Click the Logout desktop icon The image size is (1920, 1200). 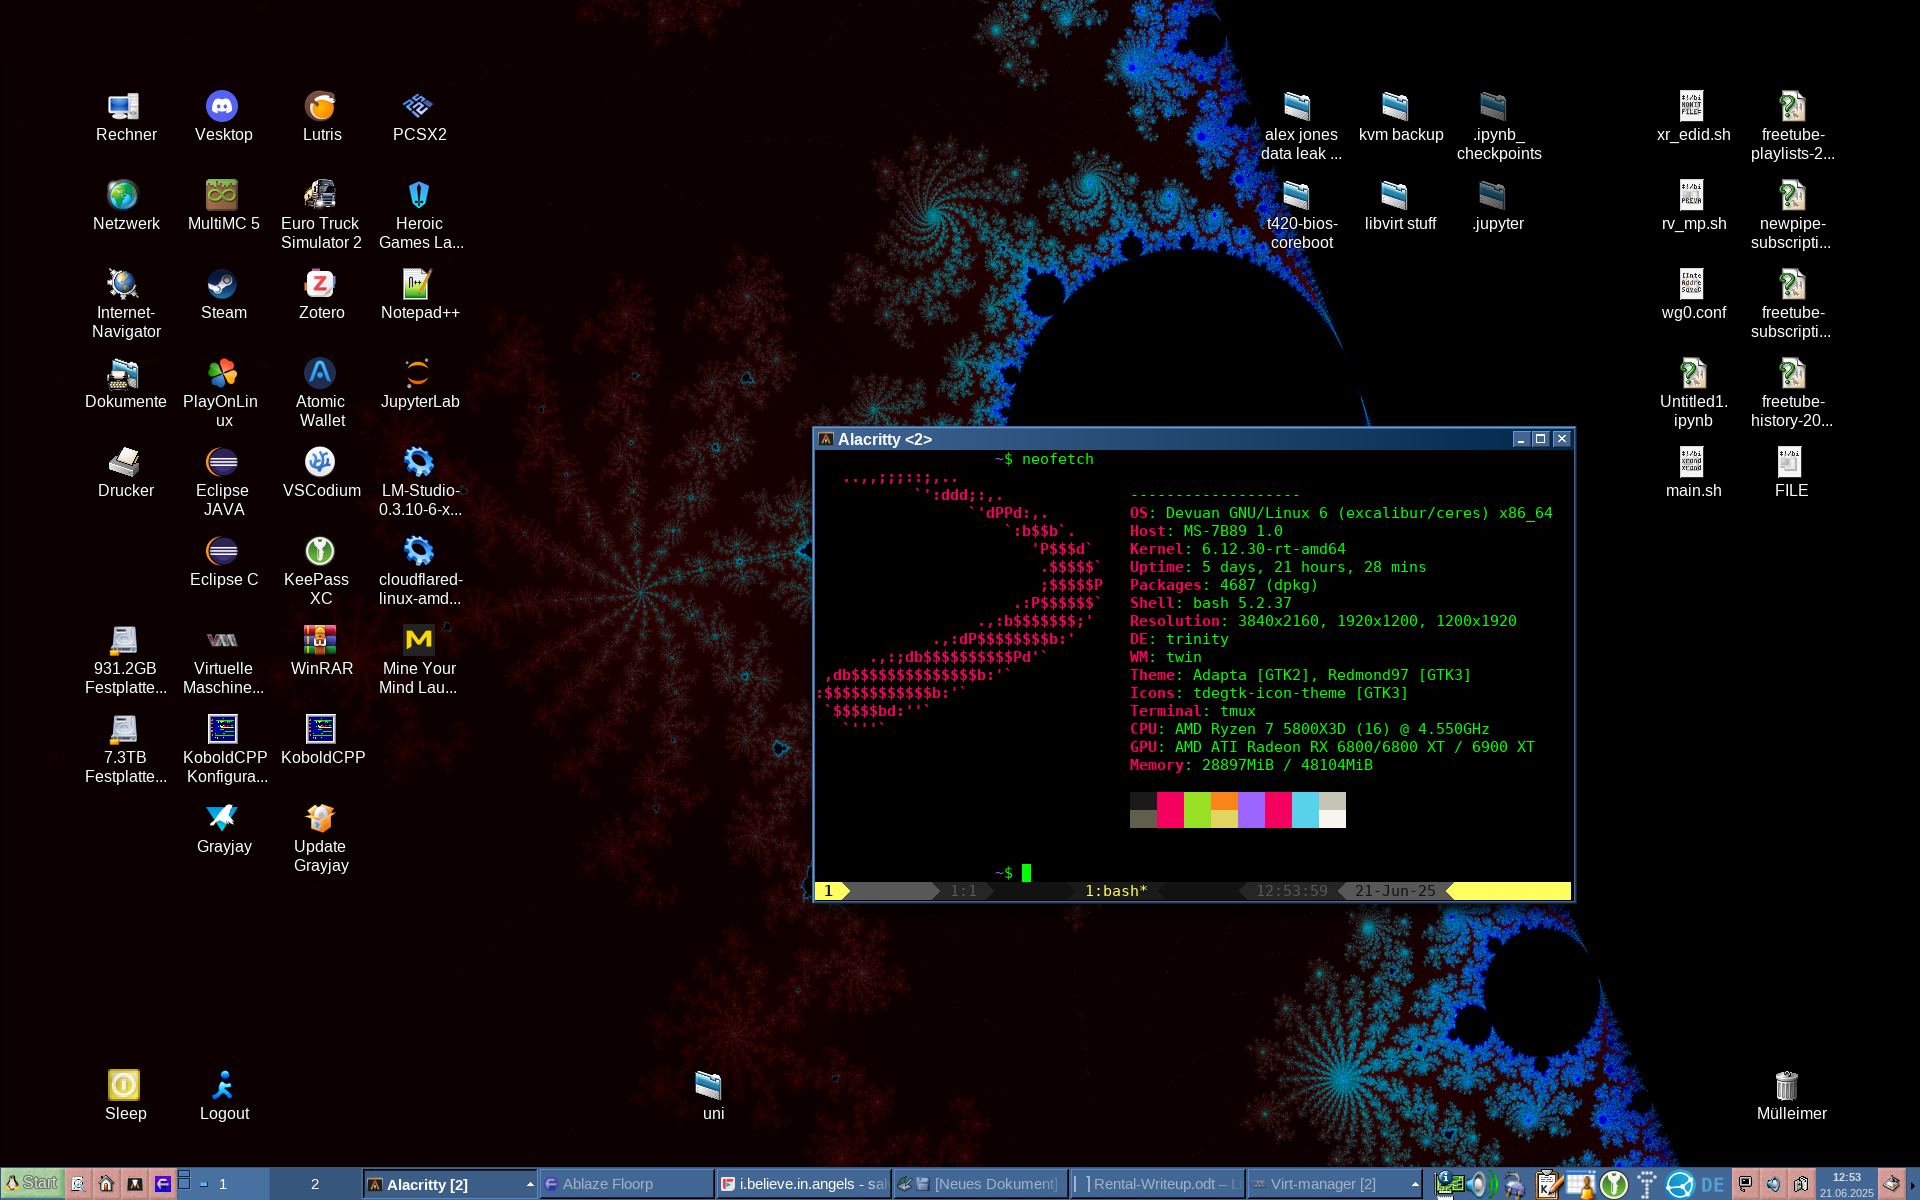coord(223,1096)
